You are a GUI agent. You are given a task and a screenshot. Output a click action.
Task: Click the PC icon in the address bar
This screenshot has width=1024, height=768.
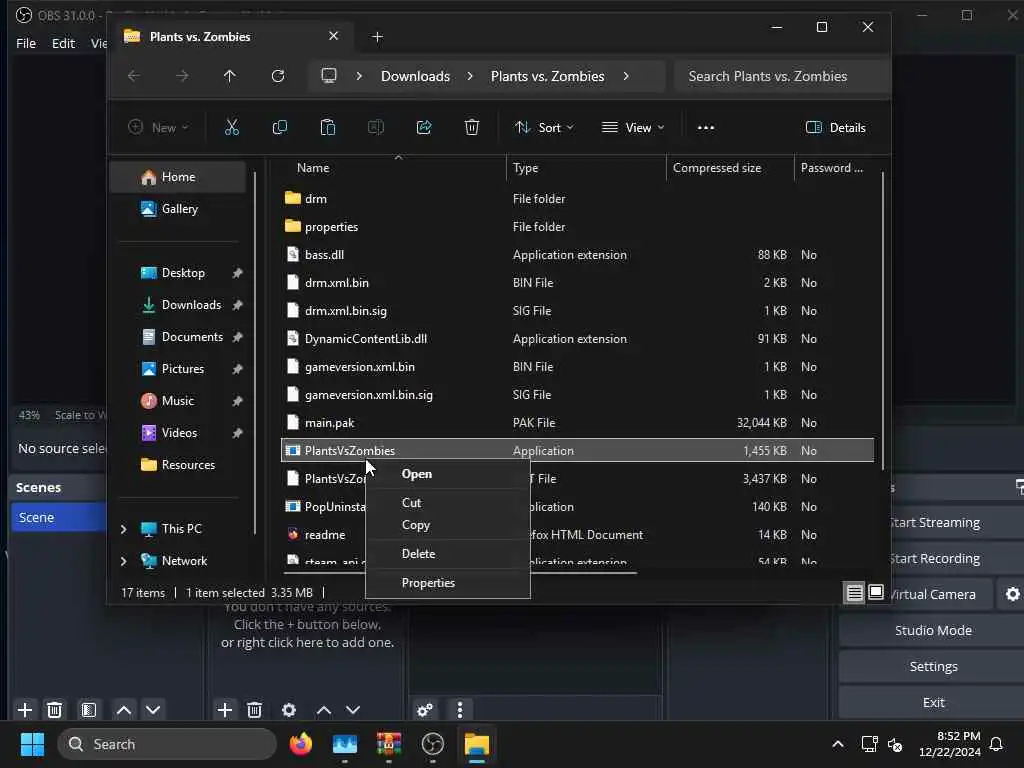(x=328, y=76)
